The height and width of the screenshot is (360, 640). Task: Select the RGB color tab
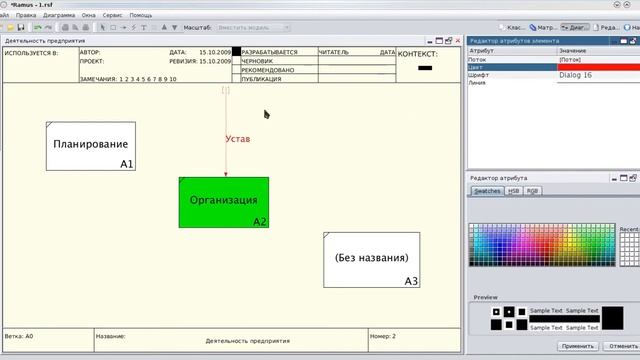point(532,191)
